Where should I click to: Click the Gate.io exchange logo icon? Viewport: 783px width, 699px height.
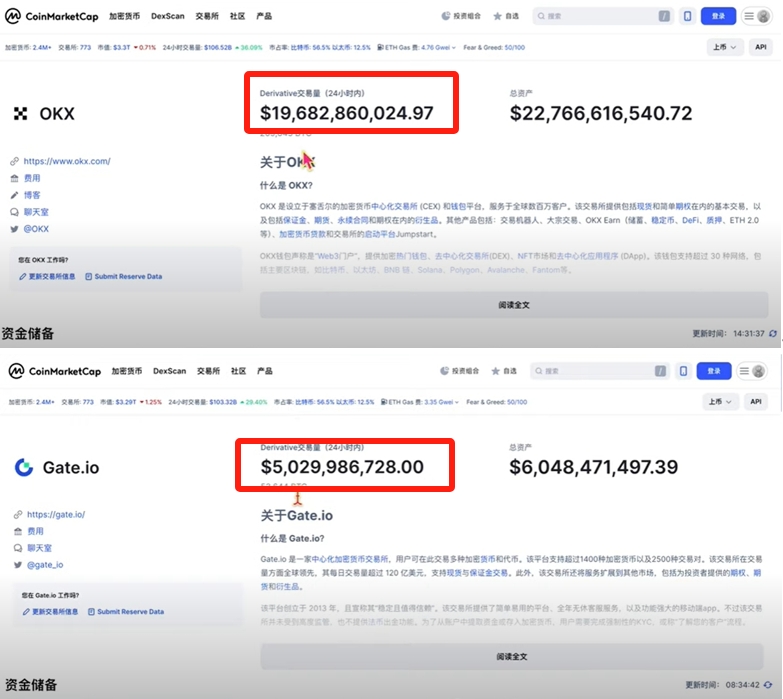click(x=23, y=467)
